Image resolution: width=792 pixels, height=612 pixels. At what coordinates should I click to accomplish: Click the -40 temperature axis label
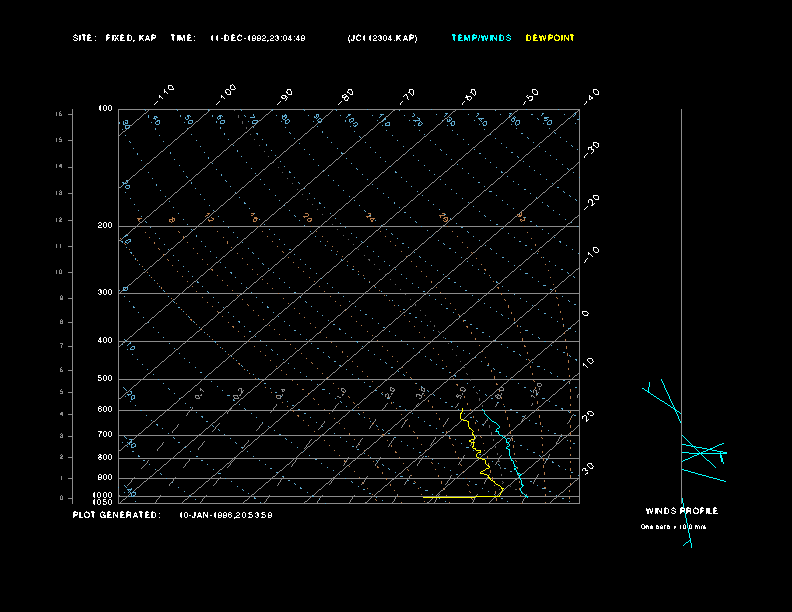coord(591,96)
